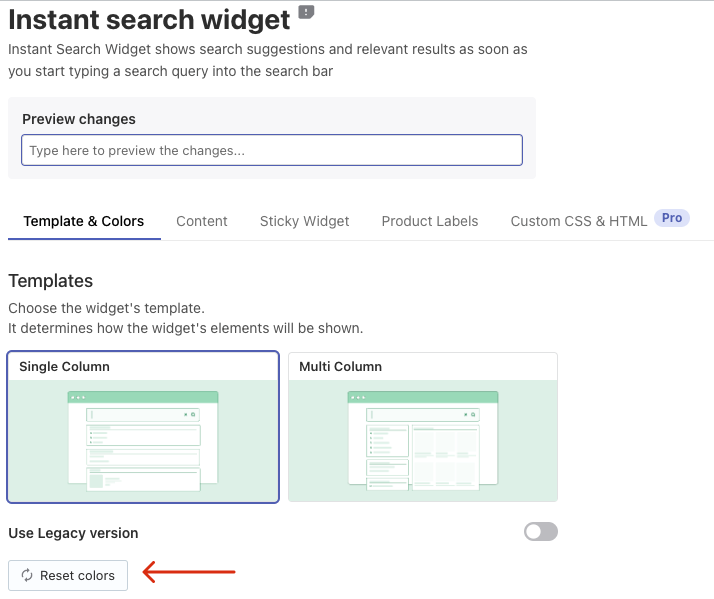Click the circular arrows icon in Reset colors
714x599 pixels.
point(26,576)
